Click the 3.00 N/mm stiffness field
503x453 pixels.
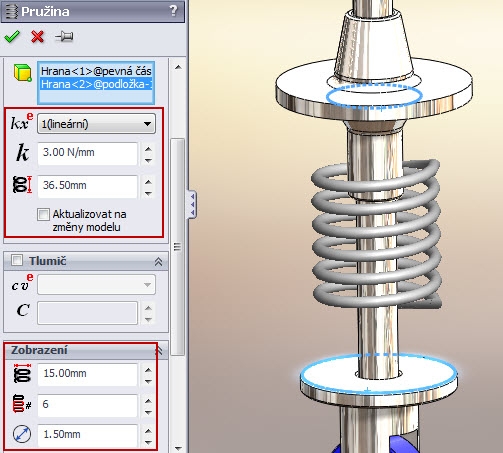(87, 153)
